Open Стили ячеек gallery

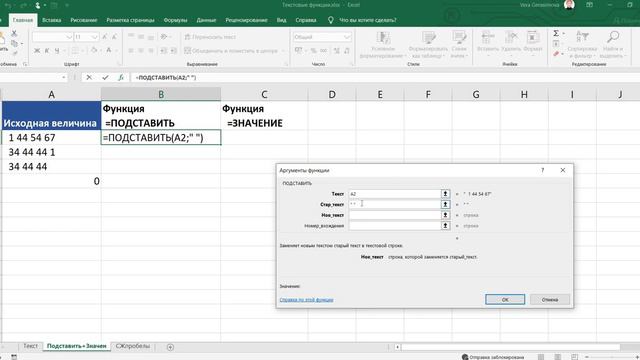[459, 44]
